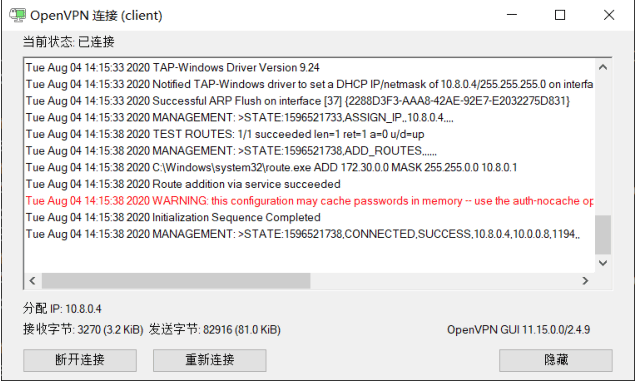Click the empty horizontal scrollbar track right of thumb
The height and width of the screenshot is (386, 639).
coord(444,281)
